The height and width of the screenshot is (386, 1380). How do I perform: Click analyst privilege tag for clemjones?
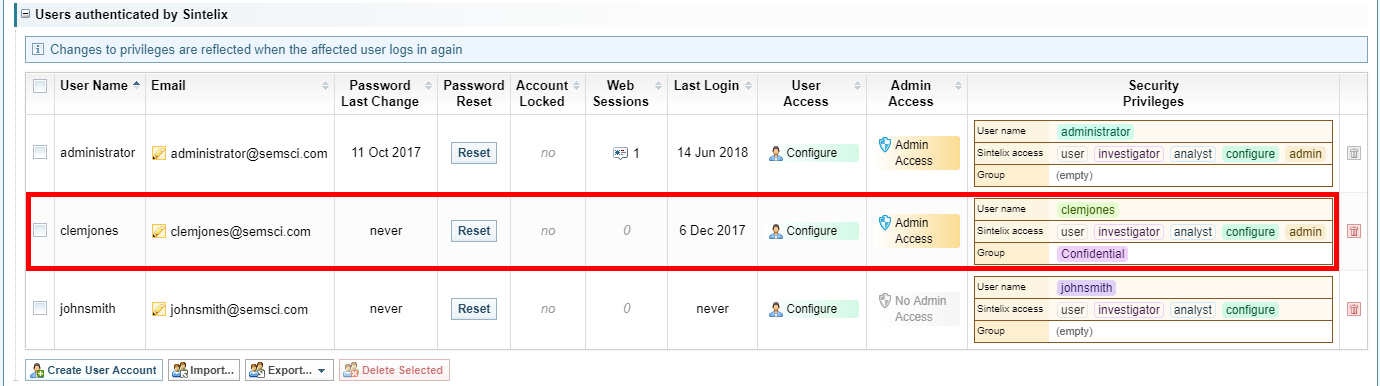coord(1193,232)
